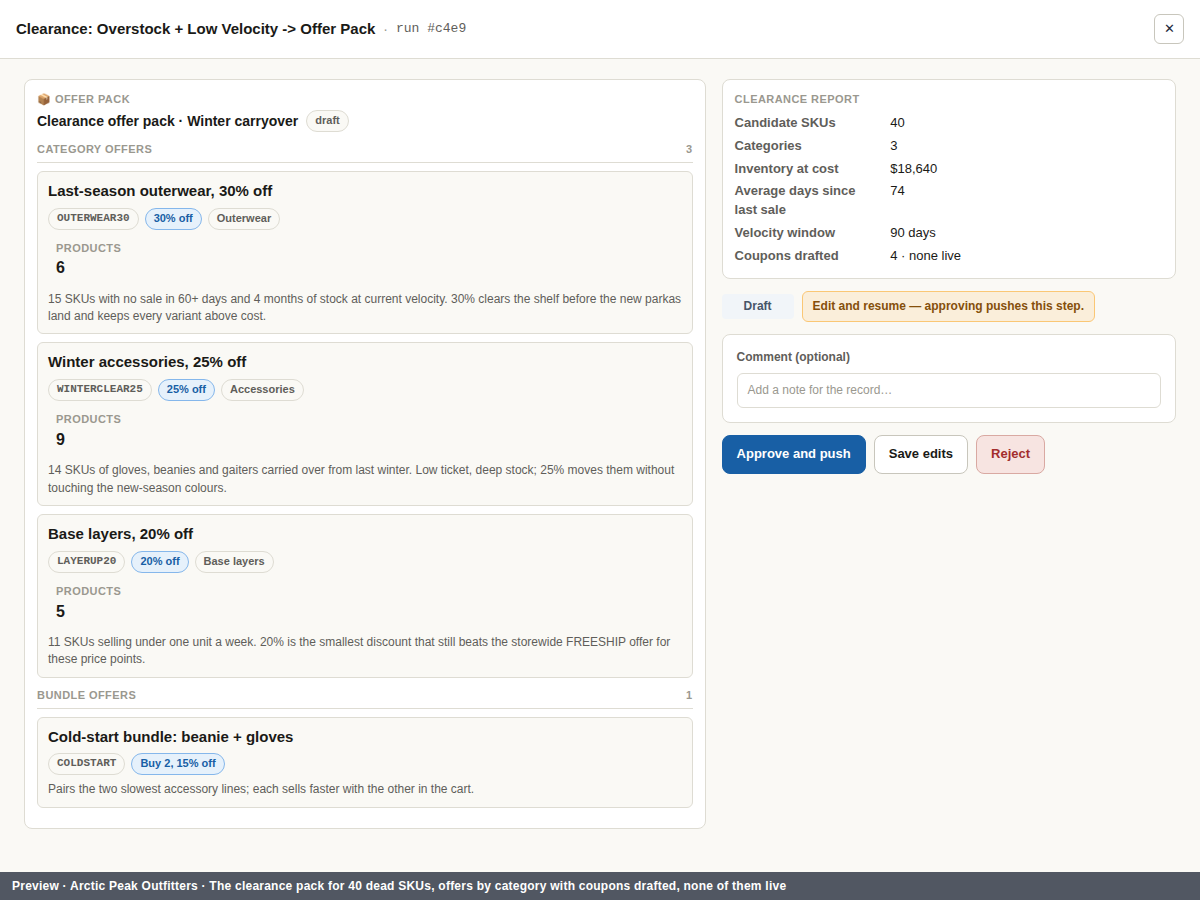Focus the optional comment note field

click(949, 390)
